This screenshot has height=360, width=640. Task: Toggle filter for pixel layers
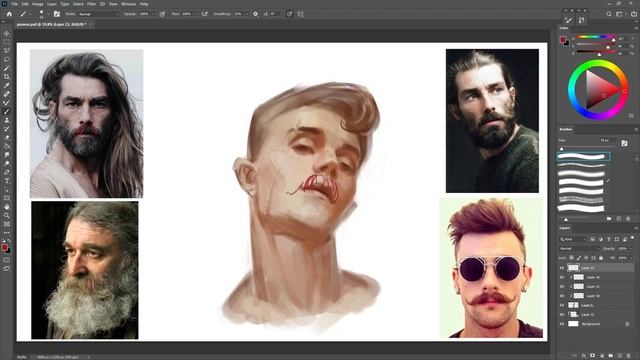pos(593,239)
